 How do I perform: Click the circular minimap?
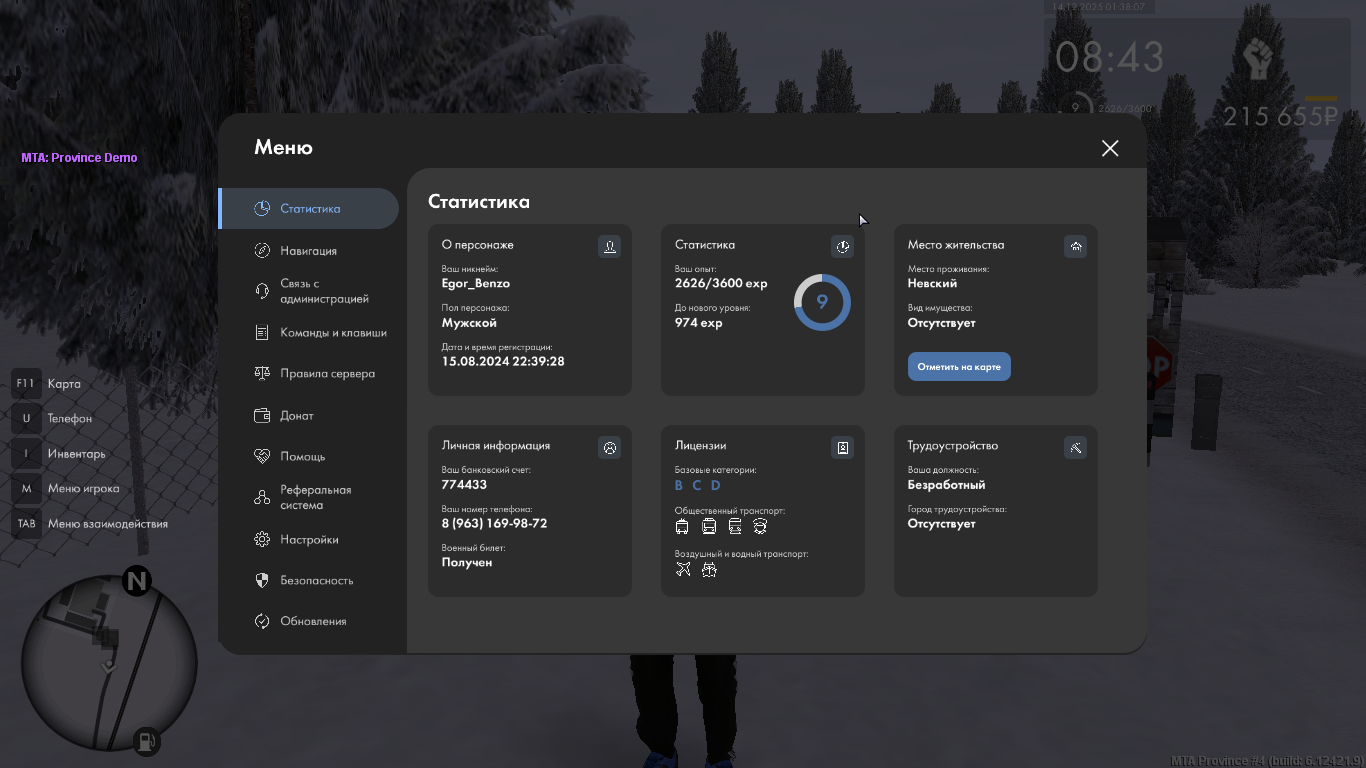(x=108, y=662)
